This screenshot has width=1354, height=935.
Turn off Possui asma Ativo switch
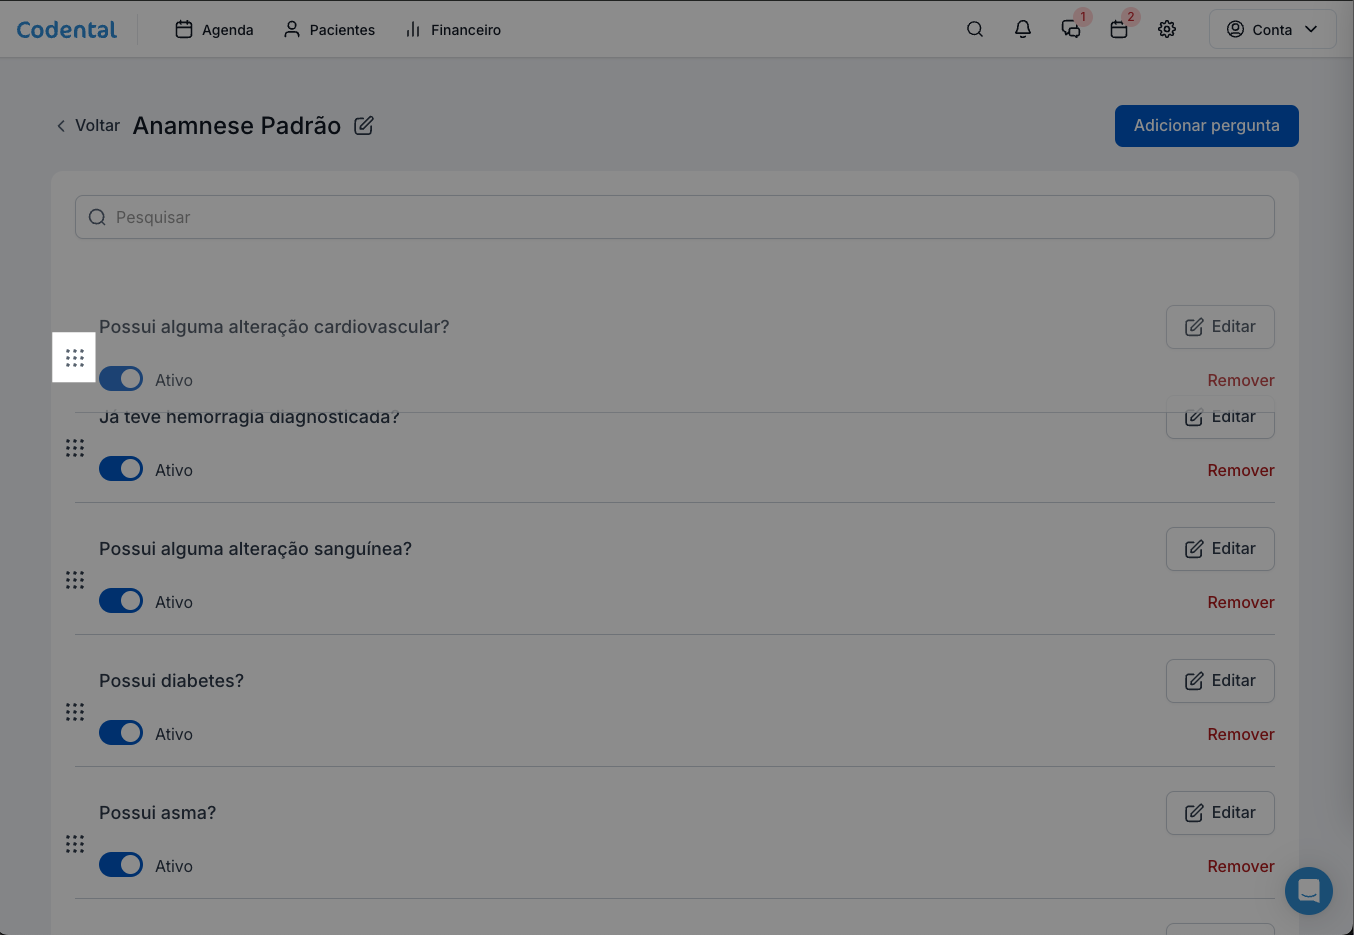[x=121, y=865]
